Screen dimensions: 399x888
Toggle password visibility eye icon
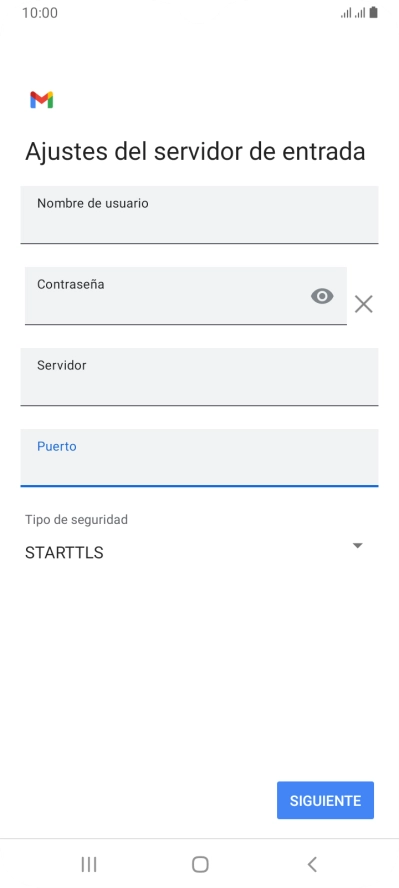tap(322, 296)
